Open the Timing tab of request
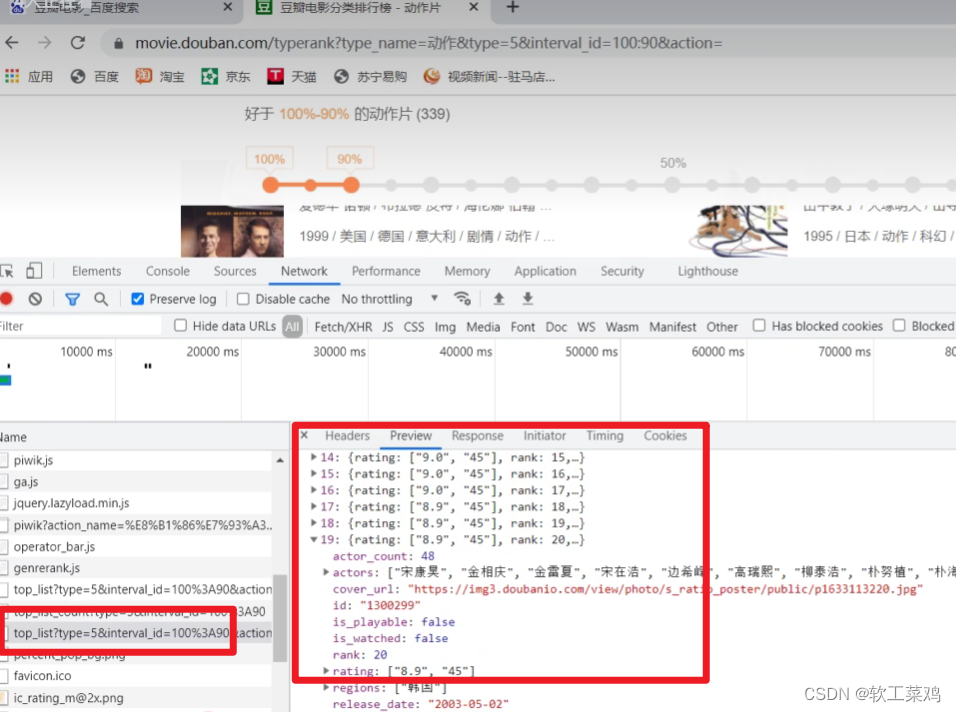Image resolution: width=956 pixels, height=712 pixels. point(605,436)
